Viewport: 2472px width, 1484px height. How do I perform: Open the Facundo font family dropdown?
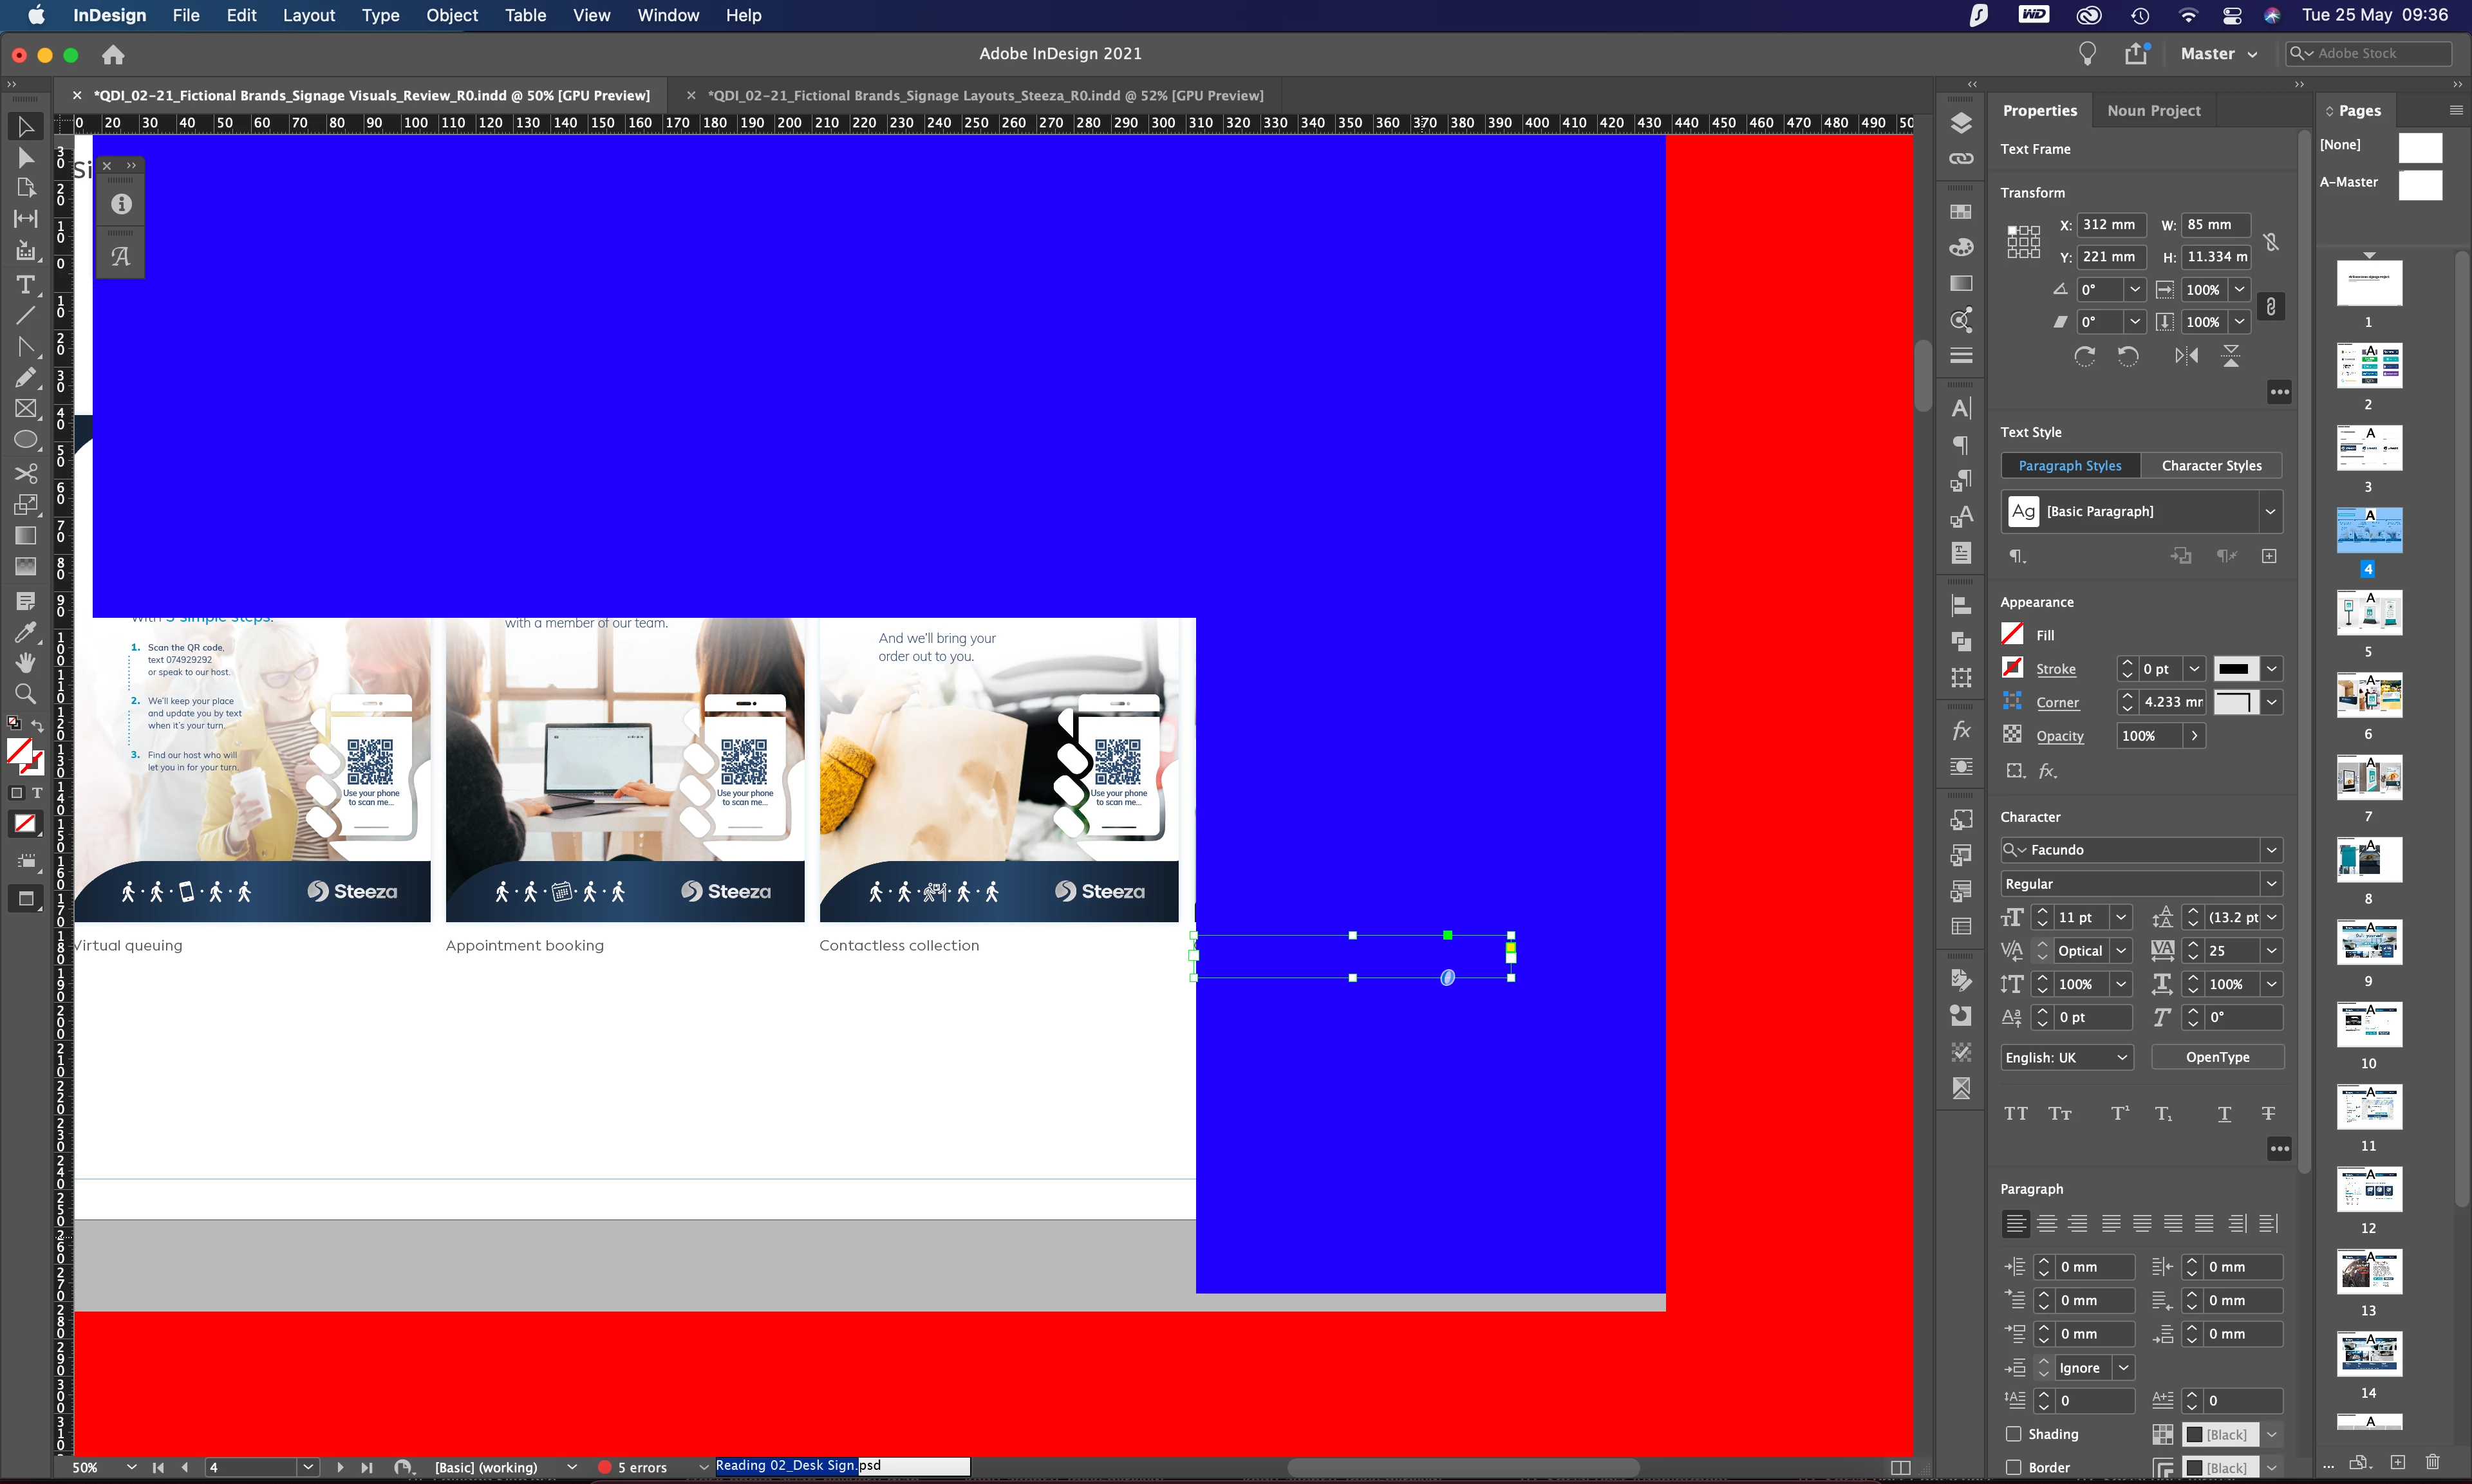[x=2271, y=850]
